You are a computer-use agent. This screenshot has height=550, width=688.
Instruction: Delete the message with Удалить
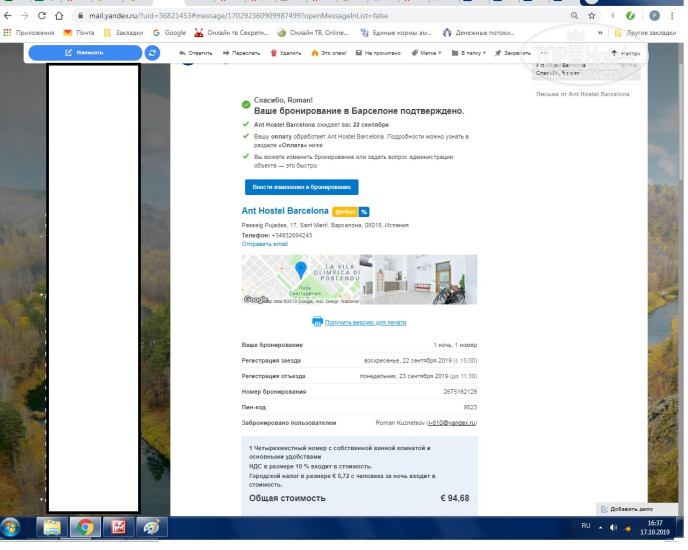click(286, 52)
